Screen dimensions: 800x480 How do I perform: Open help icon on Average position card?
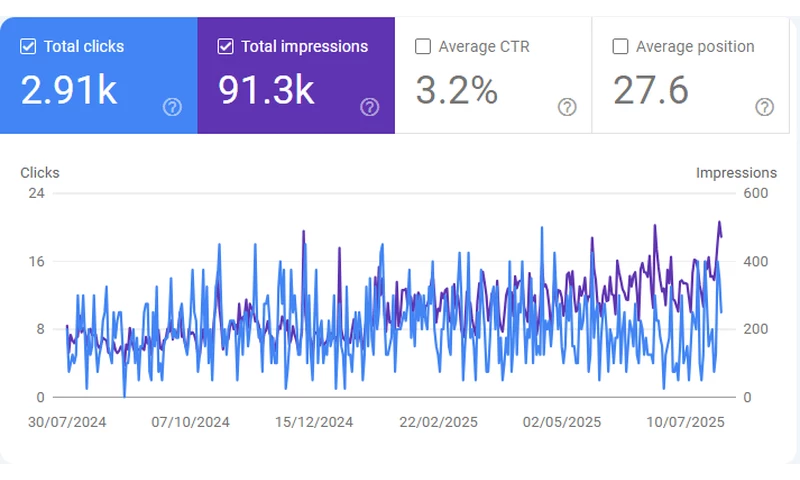point(764,107)
